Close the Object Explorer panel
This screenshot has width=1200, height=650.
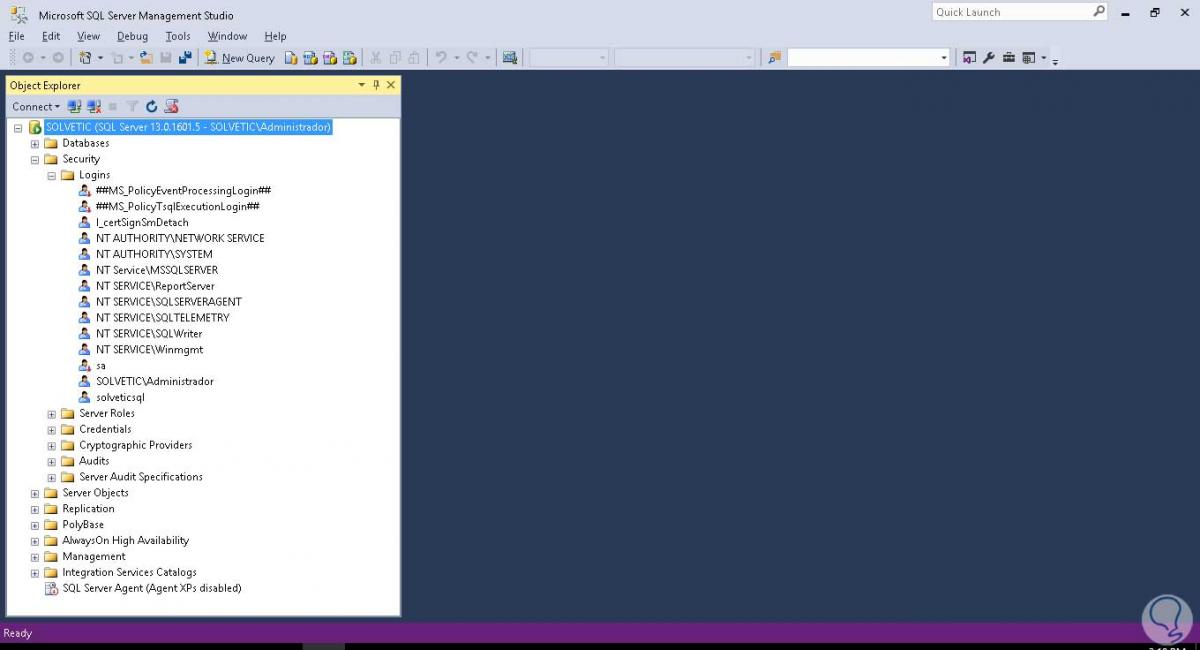(391, 85)
